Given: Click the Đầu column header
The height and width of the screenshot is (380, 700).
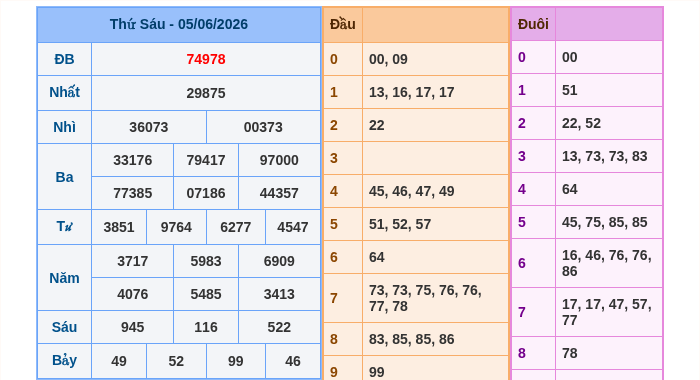Looking at the screenshot, I should click(342, 24).
